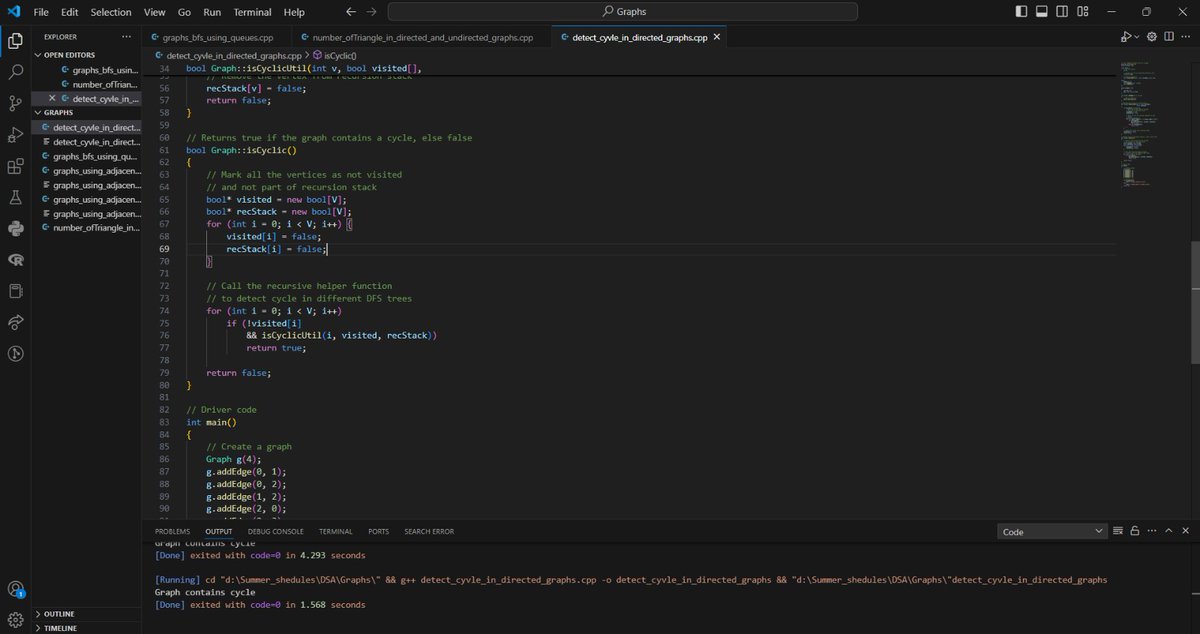1200x634 pixels.
Task: Open the Python extension view
Action: pos(16,228)
